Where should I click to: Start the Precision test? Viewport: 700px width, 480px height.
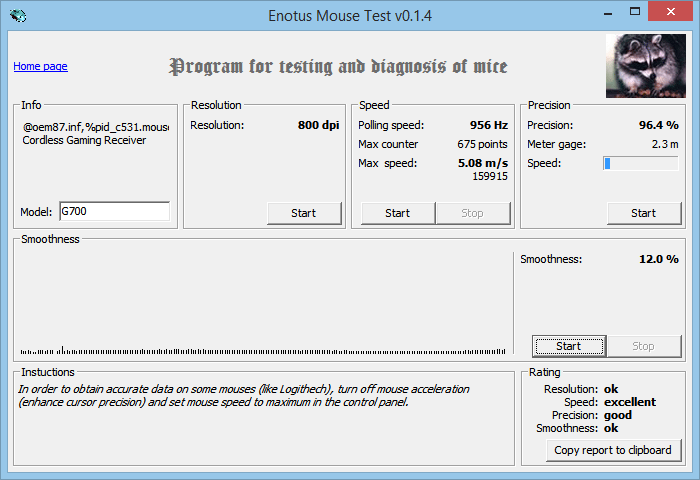(644, 213)
